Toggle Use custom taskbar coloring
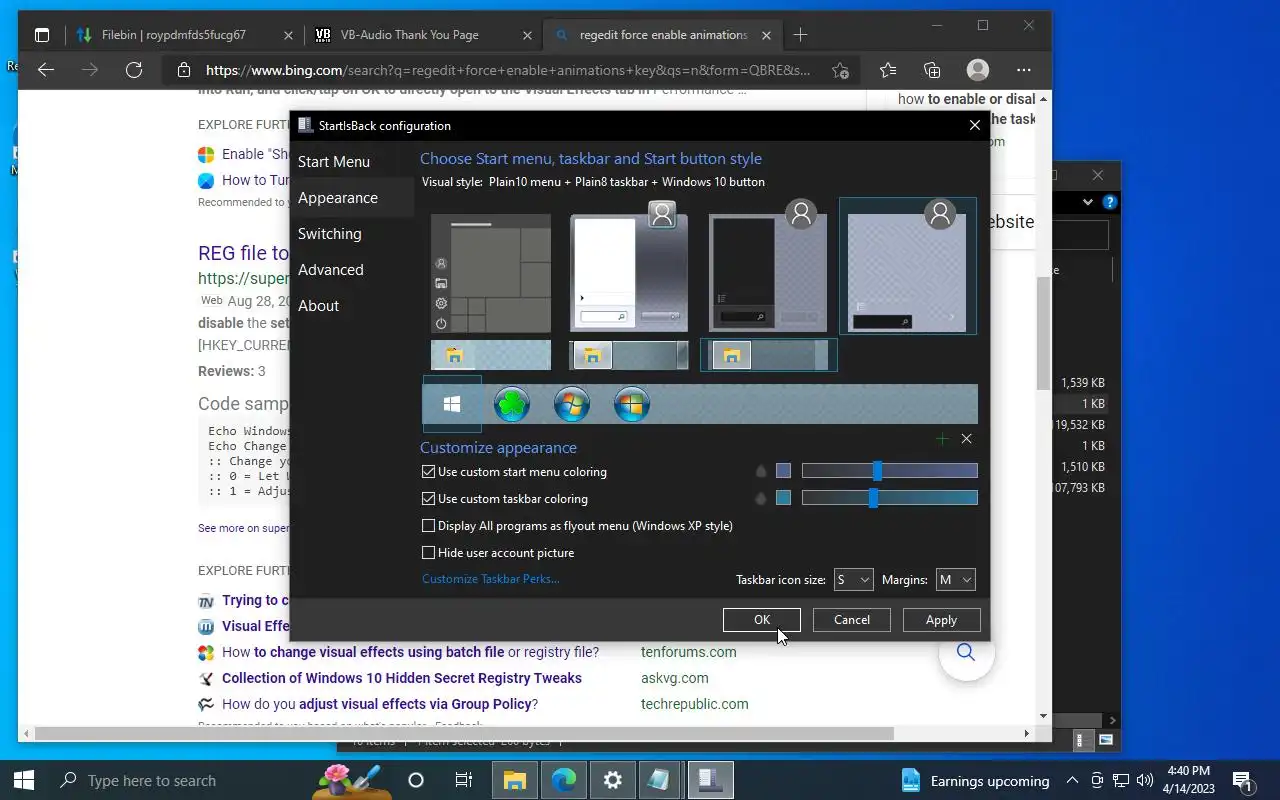Screen dimensions: 1280x800 [x=505, y=498]
